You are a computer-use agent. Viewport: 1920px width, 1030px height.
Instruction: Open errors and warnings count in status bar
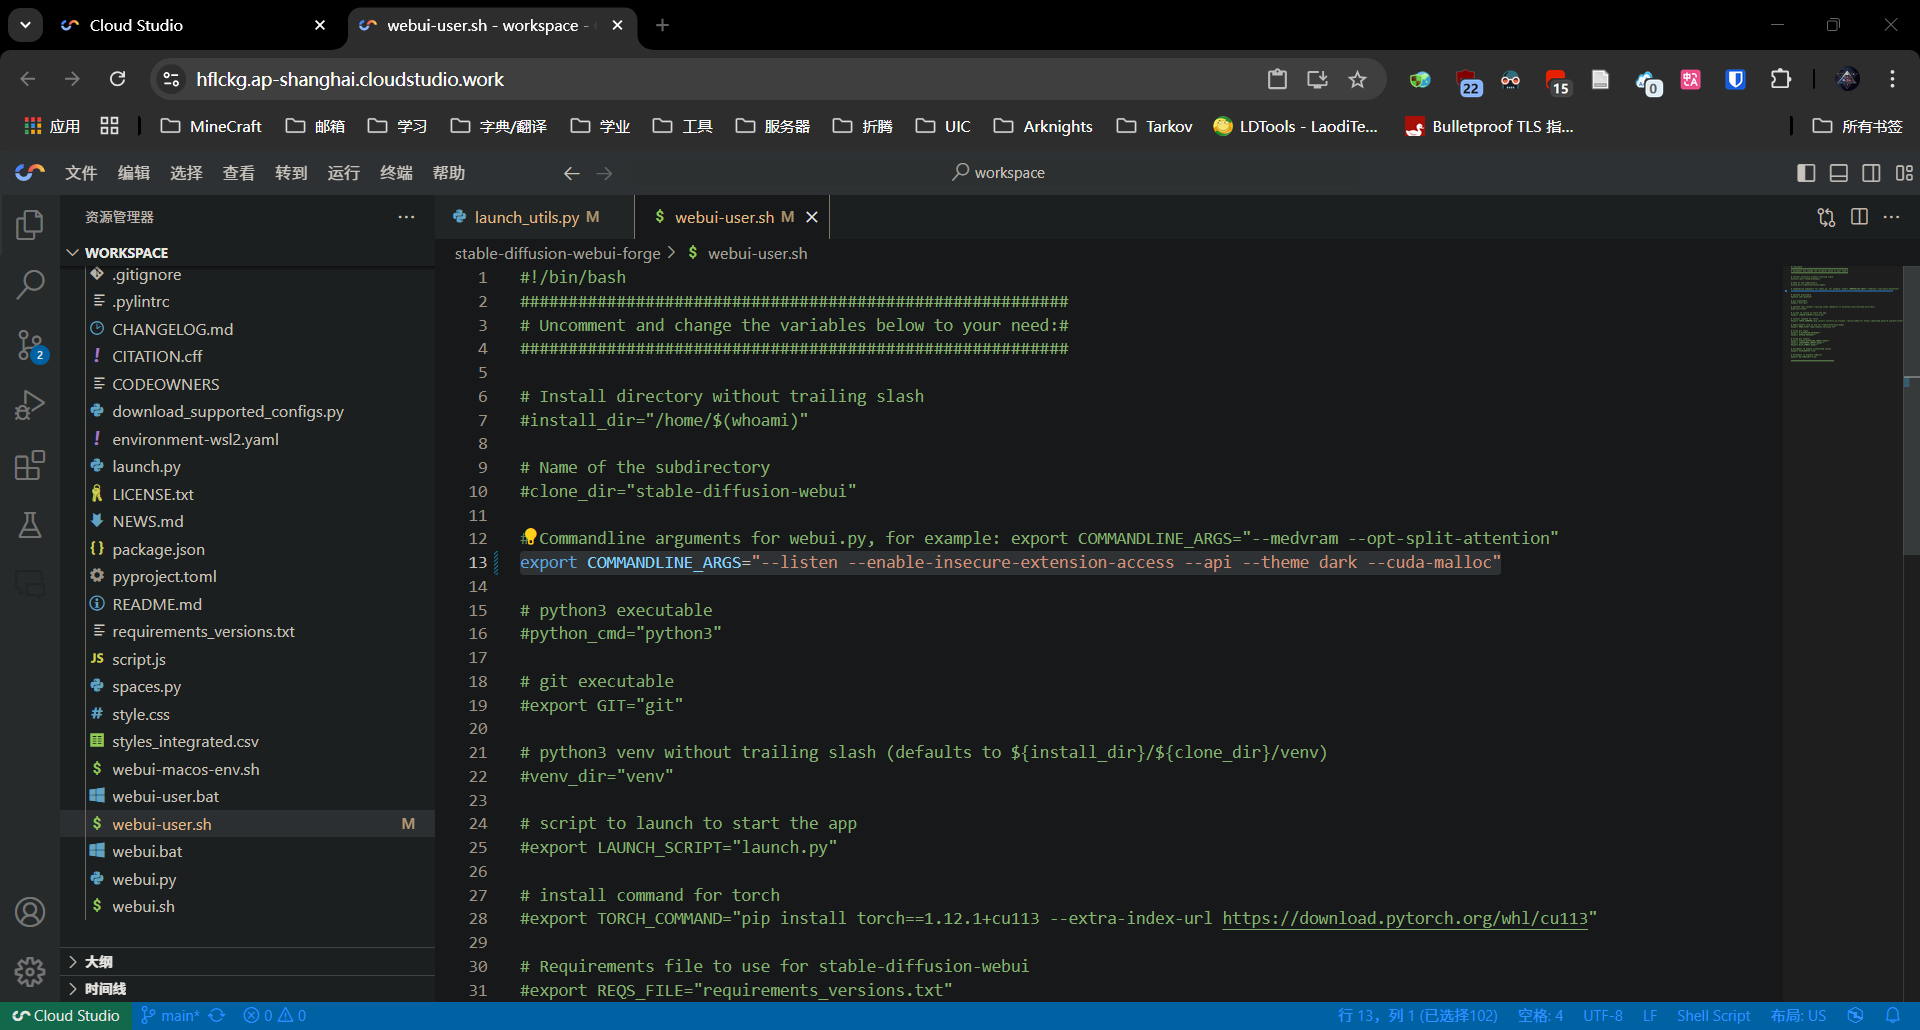click(275, 1015)
